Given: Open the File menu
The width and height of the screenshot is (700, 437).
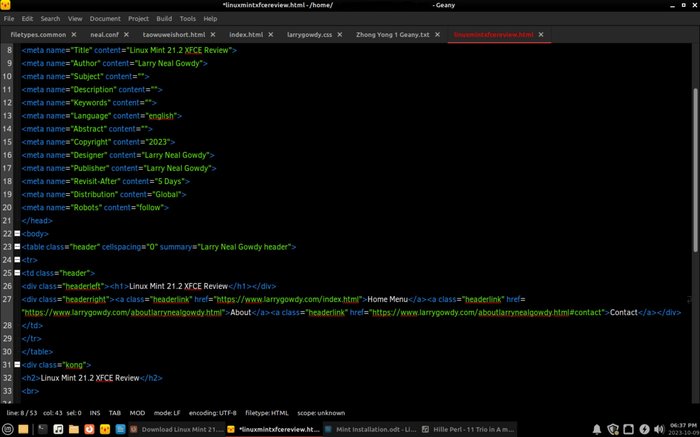Looking at the screenshot, I should point(9,19).
